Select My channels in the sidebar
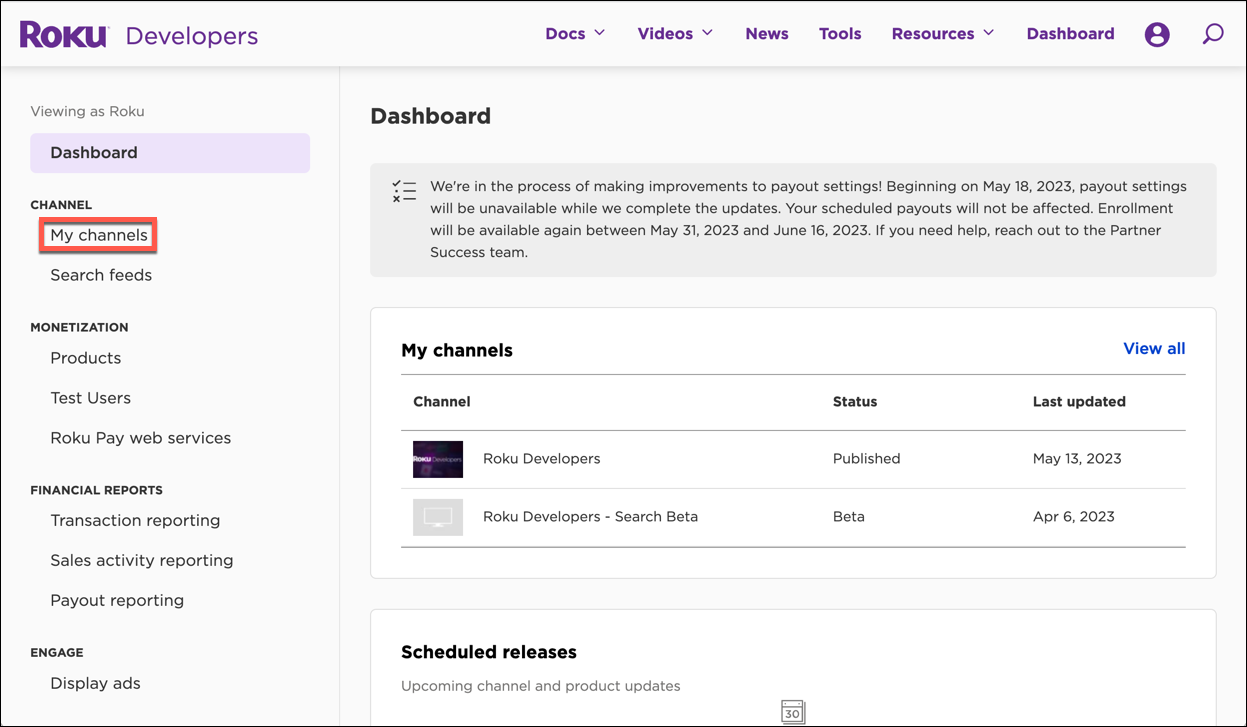 [97, 234]
